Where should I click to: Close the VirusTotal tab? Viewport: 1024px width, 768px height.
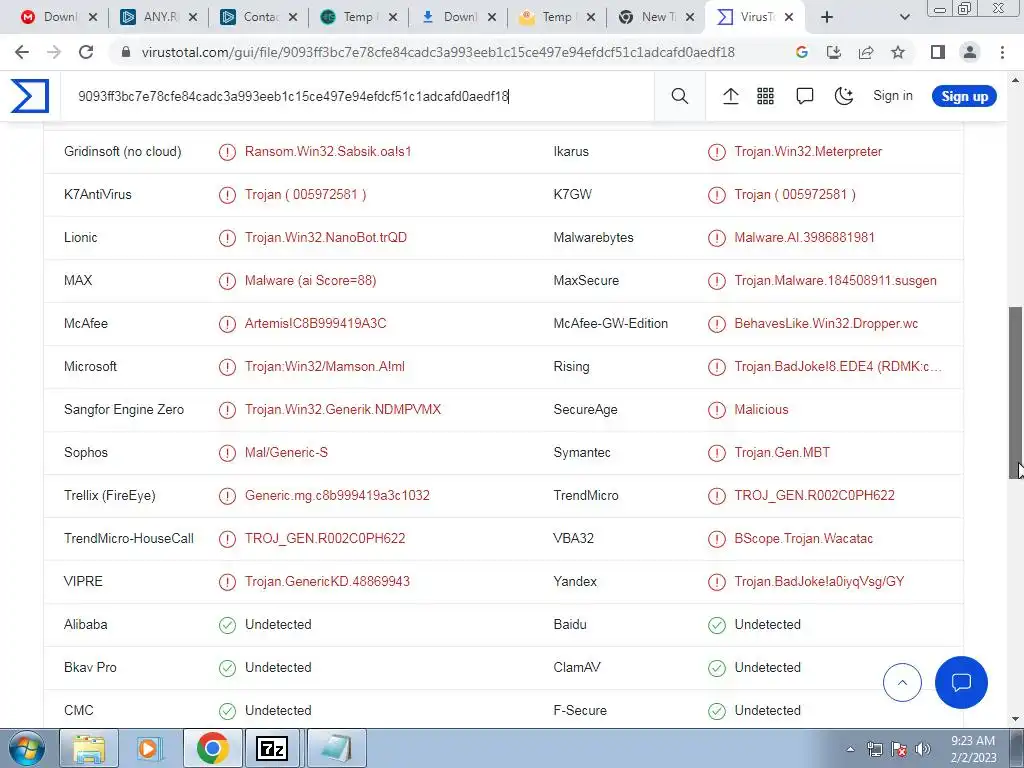click(789, 17)
